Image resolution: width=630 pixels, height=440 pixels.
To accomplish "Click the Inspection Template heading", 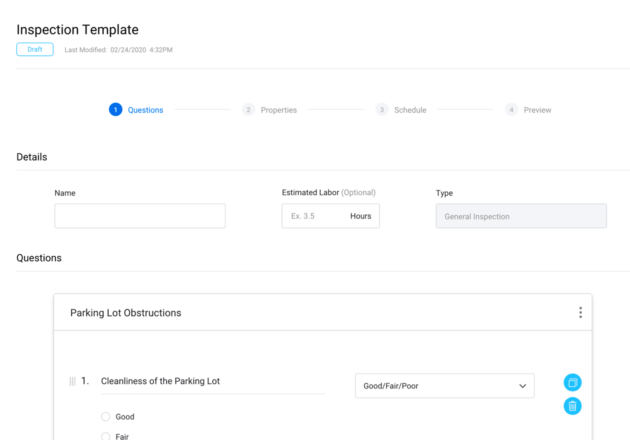I will 78,30.
